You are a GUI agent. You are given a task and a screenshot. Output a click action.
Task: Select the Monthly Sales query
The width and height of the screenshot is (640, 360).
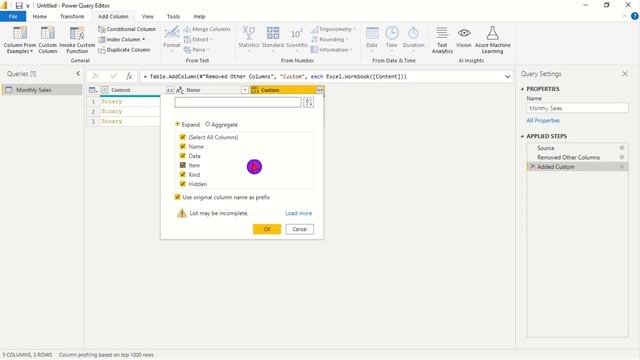point(42,90)
